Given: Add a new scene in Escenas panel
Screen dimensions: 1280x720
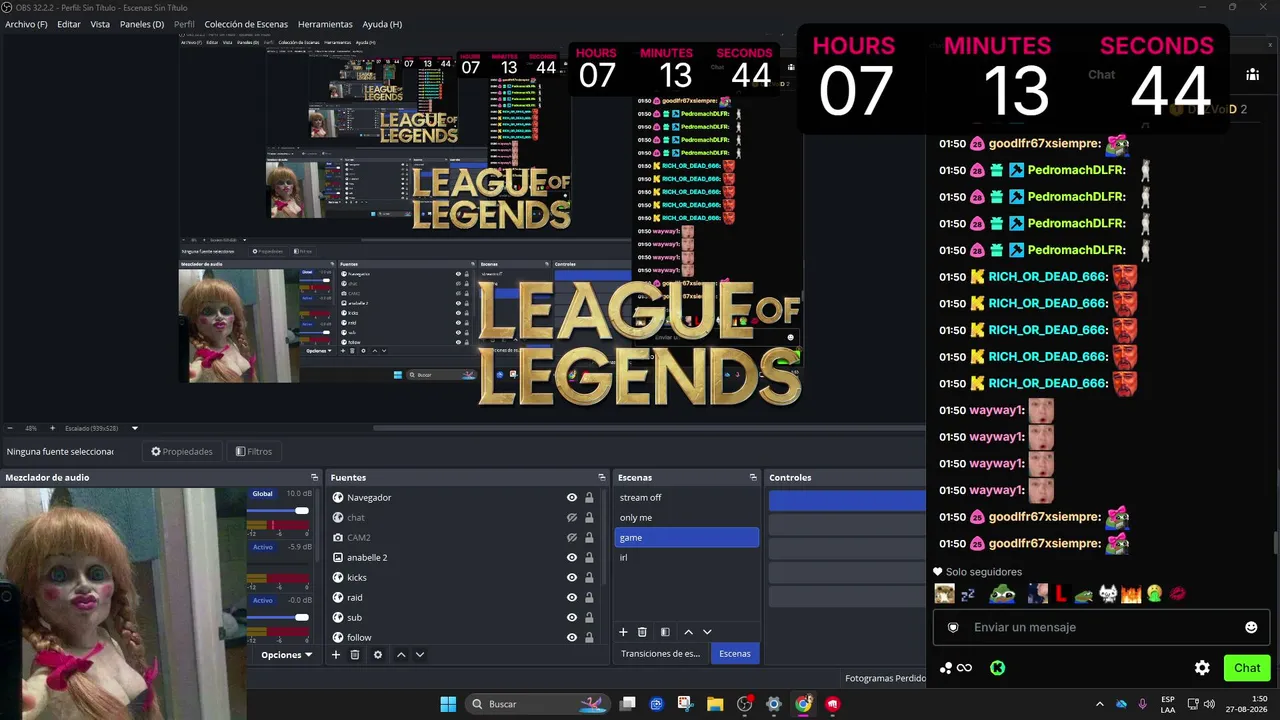Looking at the screenshot, I should pos(623,632).
